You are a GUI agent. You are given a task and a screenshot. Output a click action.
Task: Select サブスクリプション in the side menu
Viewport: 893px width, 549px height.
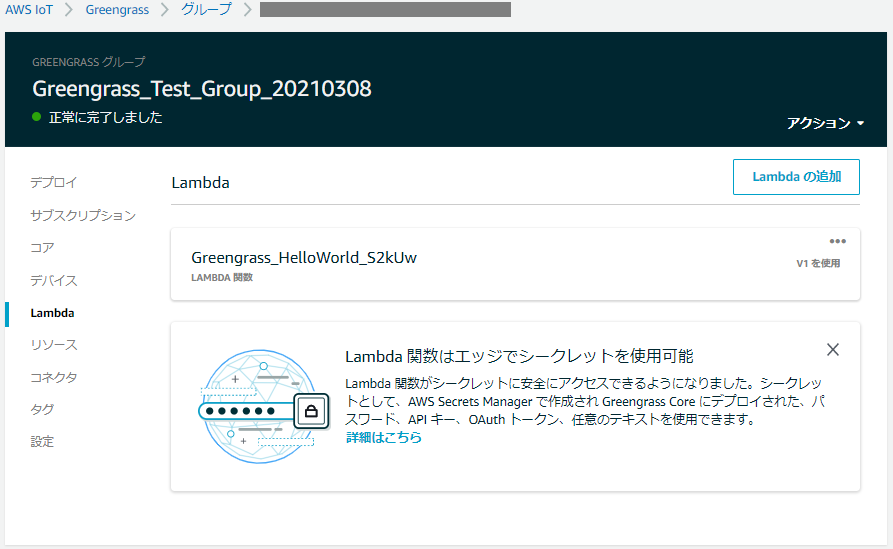(83, 215)
